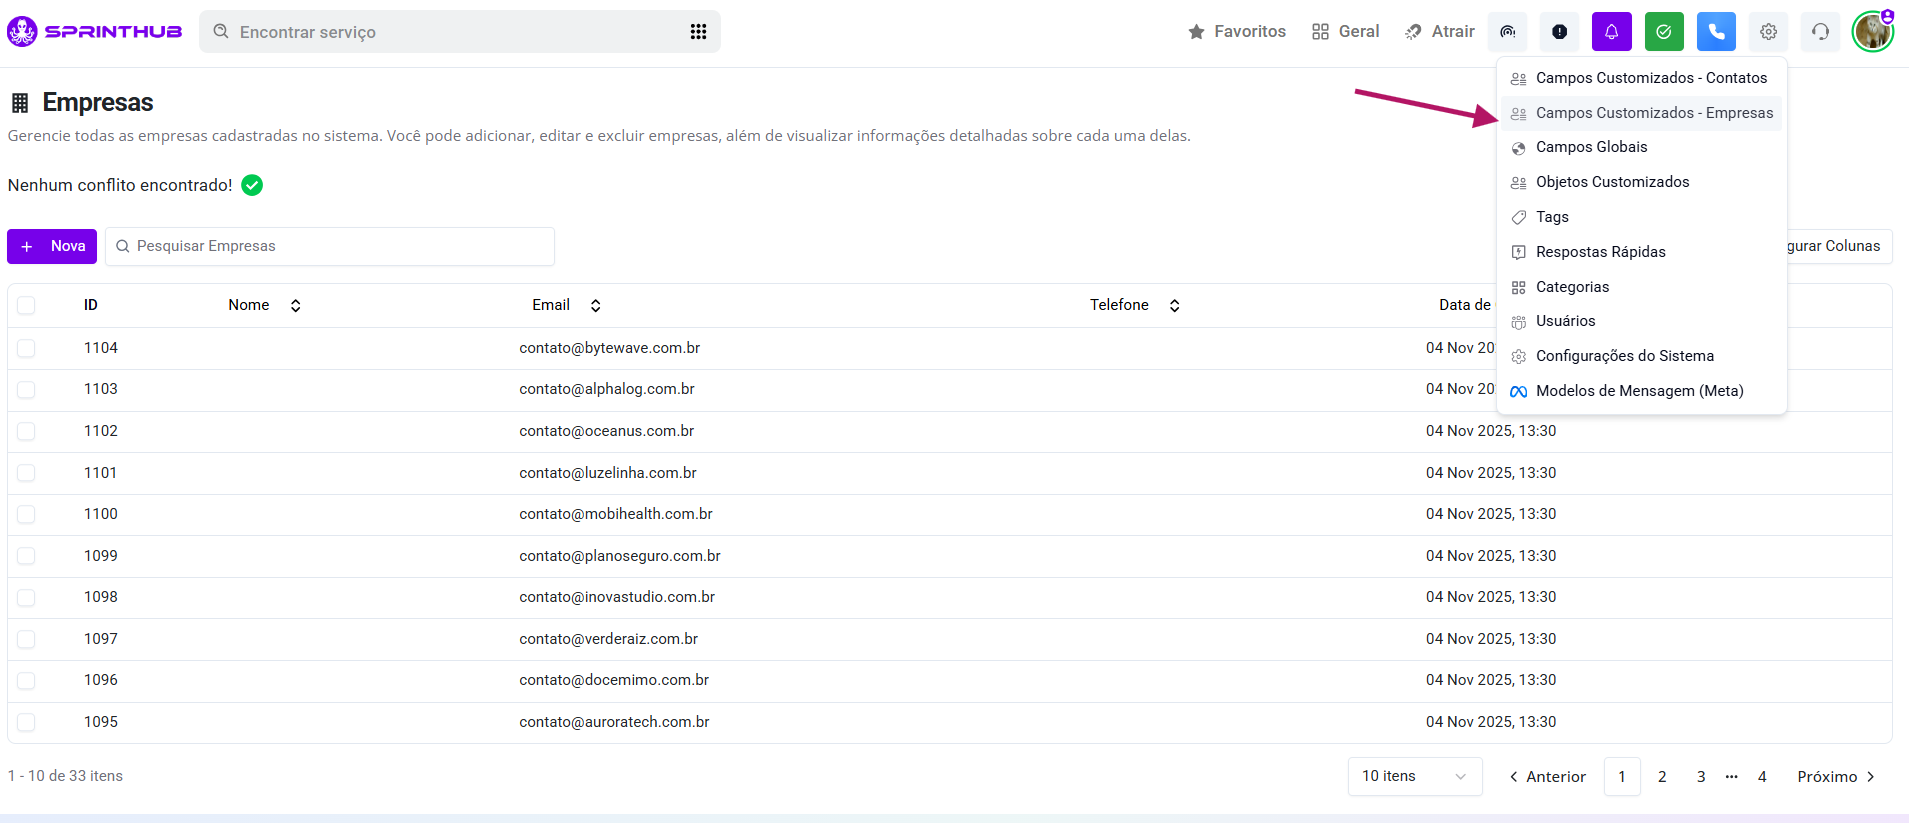The width and height of the screenshot is (1909, 823).
Task: Click the Nova button to add company
Action: coord(52,246)
